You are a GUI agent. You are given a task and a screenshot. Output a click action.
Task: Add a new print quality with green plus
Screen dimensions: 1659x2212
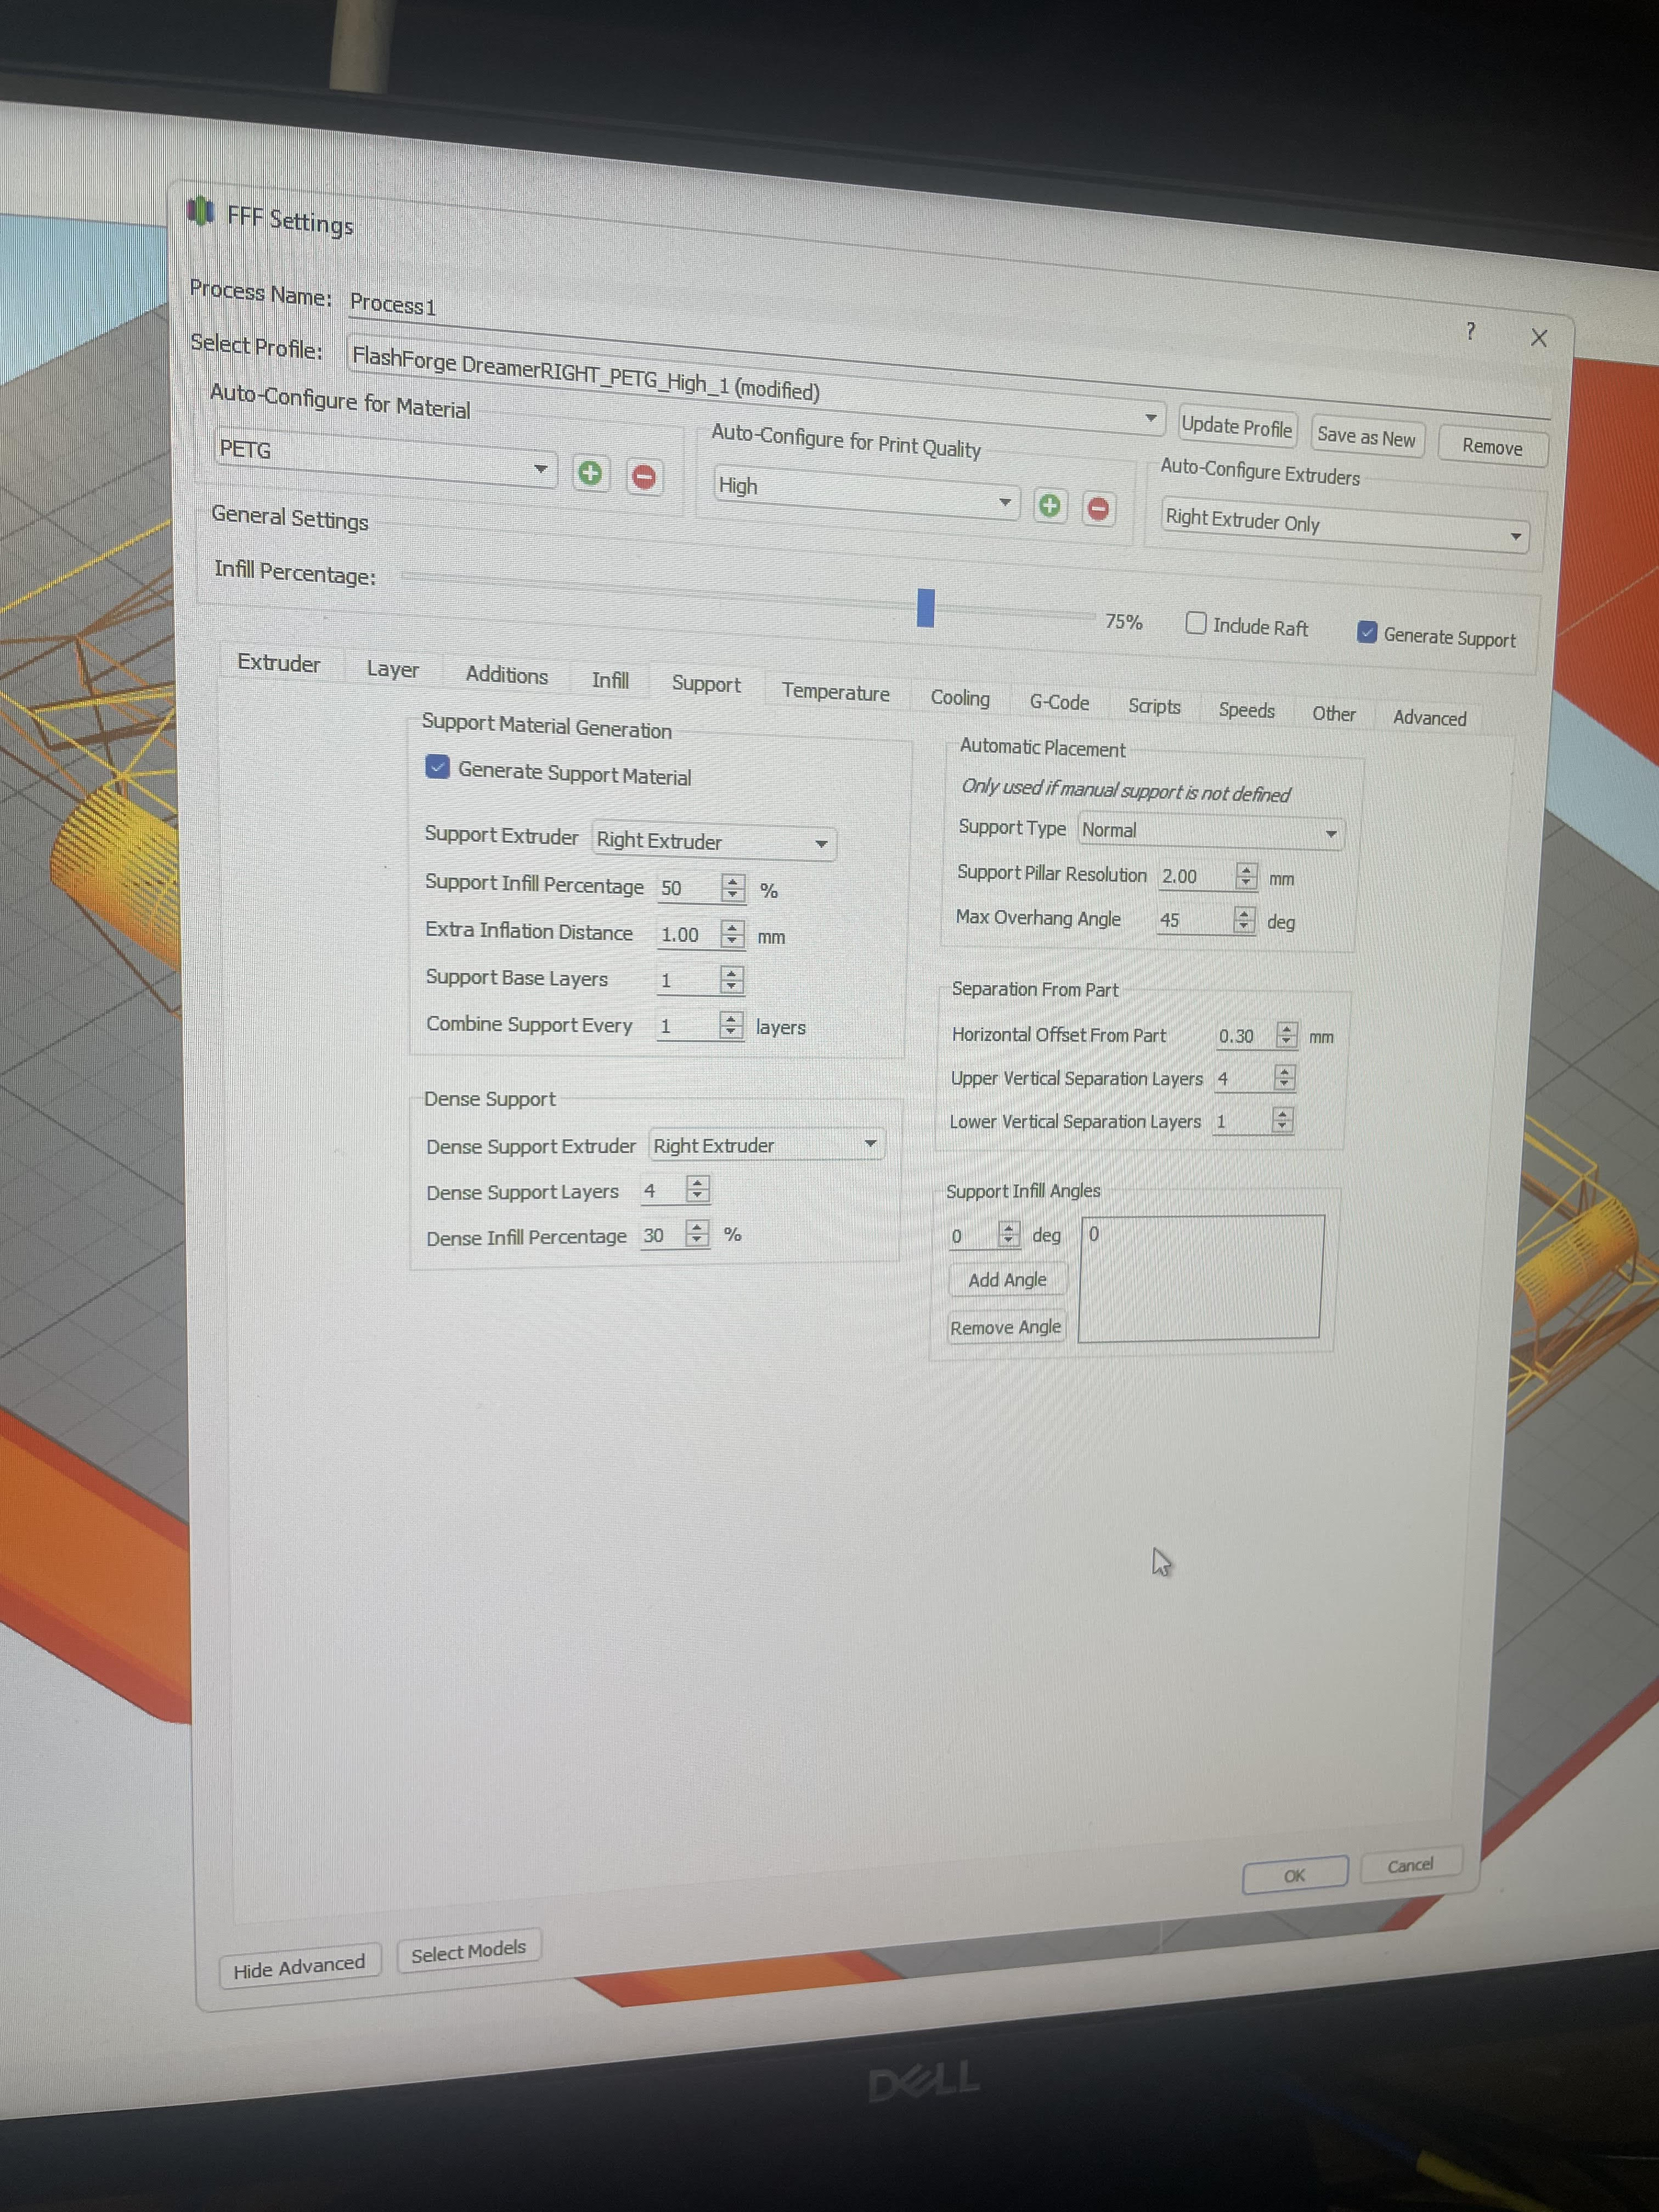click(x=1049, y=506)
